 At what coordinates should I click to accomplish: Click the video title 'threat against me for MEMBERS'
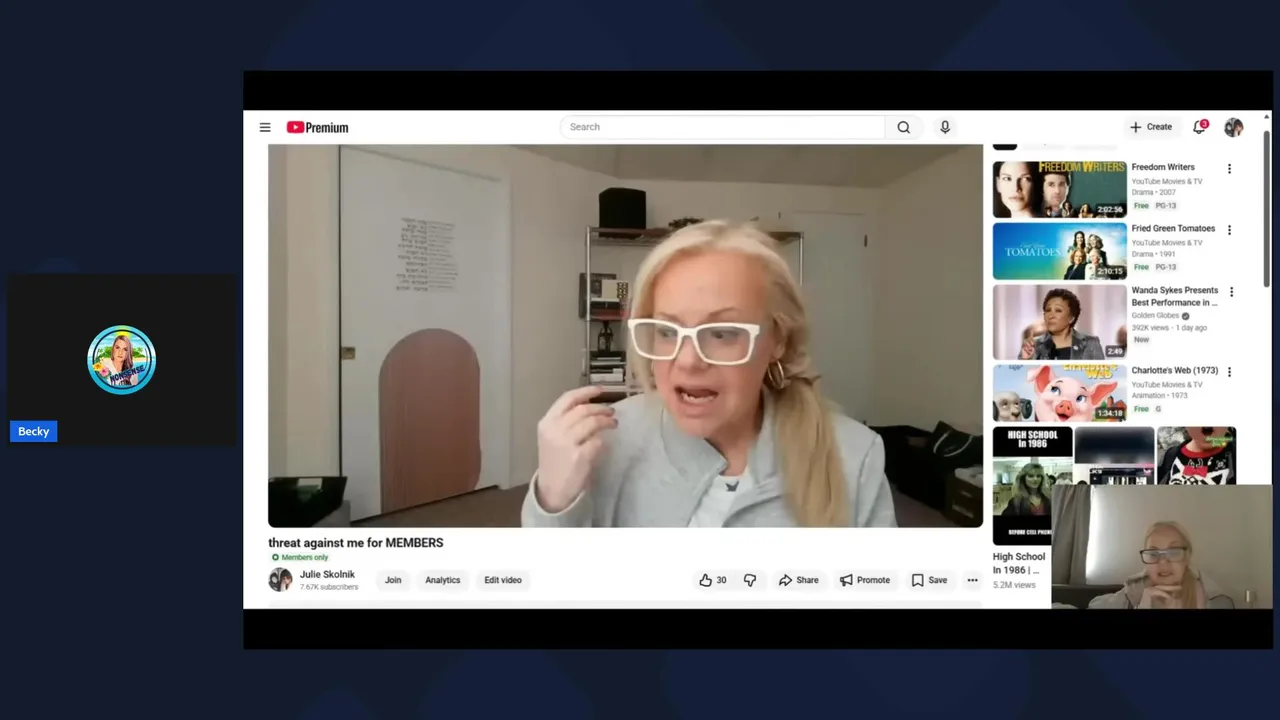point(356,543)
